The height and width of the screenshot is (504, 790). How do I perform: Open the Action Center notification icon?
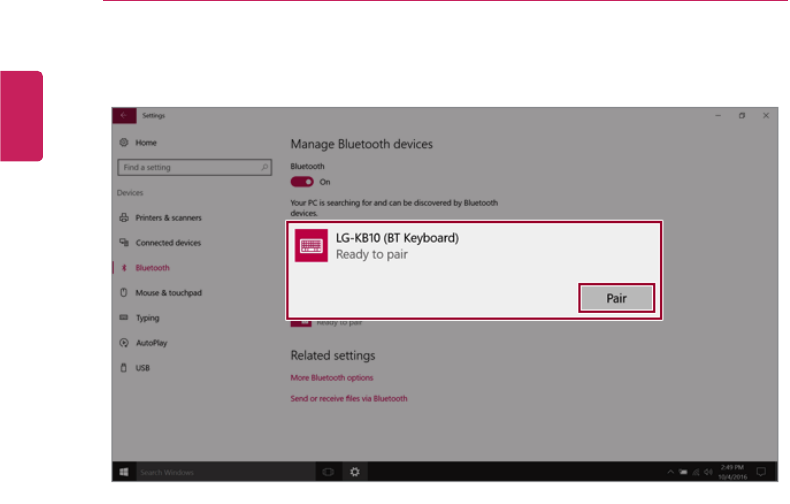761,472
